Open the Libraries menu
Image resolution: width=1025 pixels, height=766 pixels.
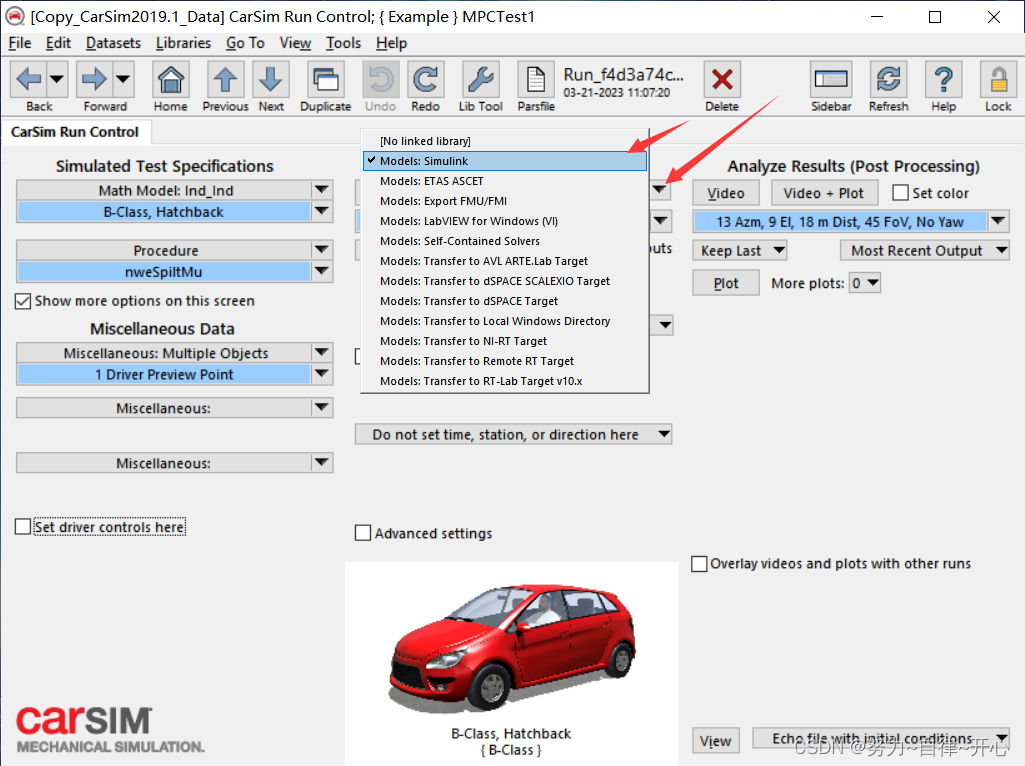(x=183, y=43)
